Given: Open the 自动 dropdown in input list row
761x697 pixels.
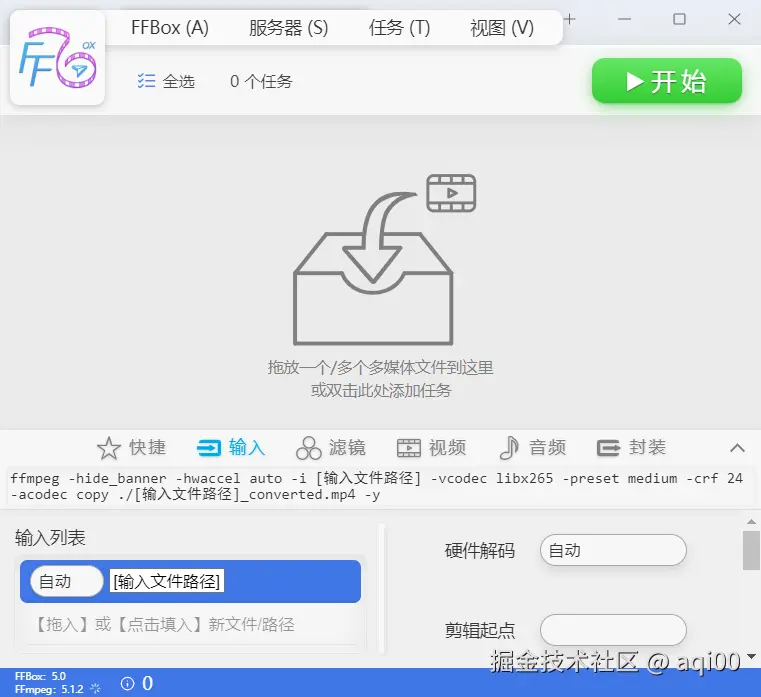Looking at the screenshot, I should pos(66,581).
